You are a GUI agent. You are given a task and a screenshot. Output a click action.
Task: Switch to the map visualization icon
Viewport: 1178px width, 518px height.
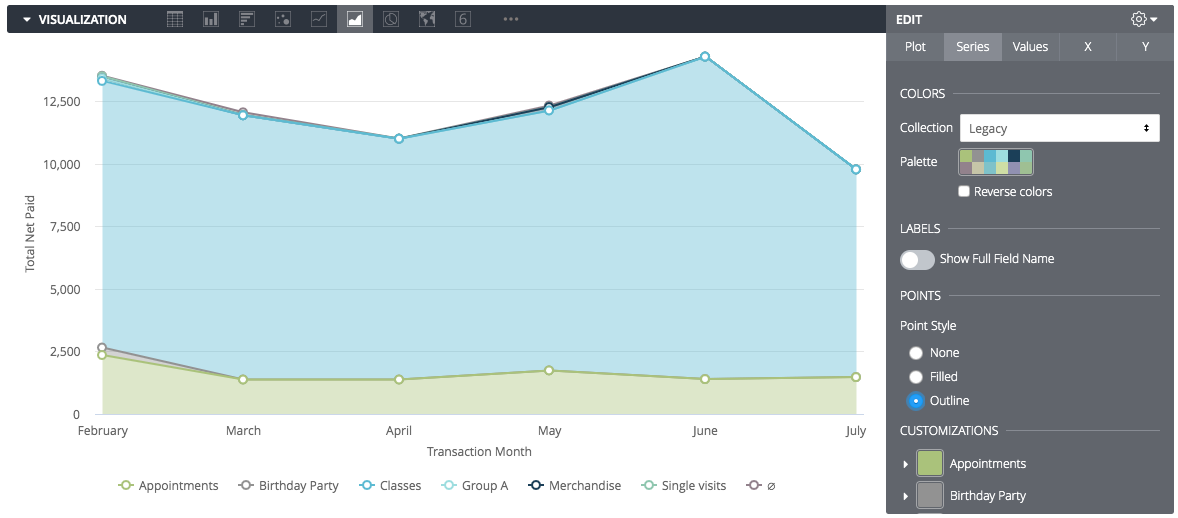point(427,19)
